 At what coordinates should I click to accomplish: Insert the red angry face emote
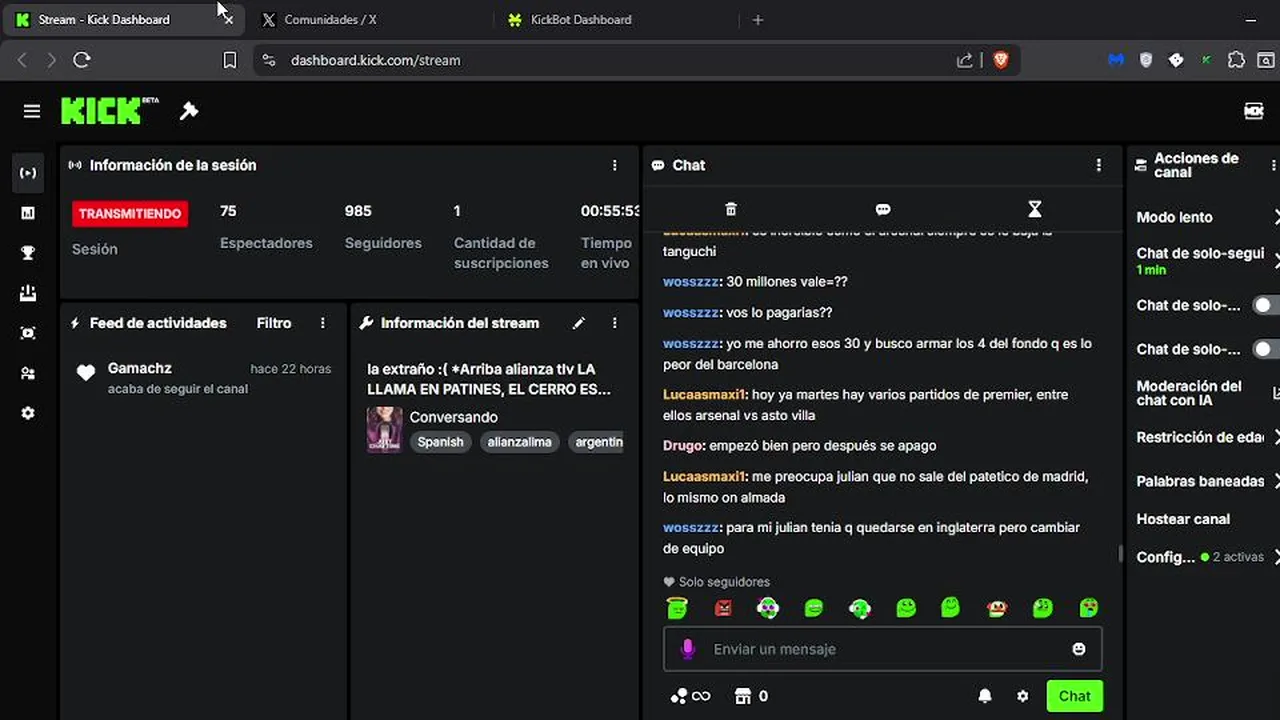(x=723, y=607)
